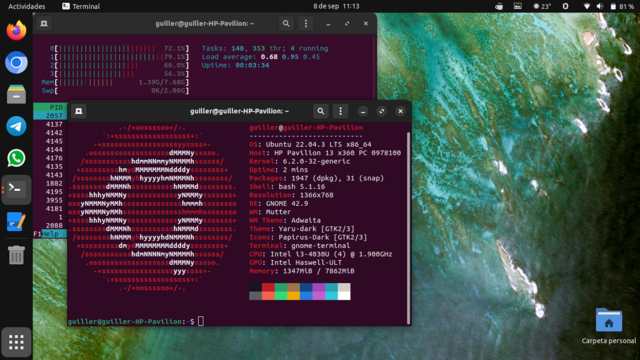Close the back terminal window

(366, 24)
